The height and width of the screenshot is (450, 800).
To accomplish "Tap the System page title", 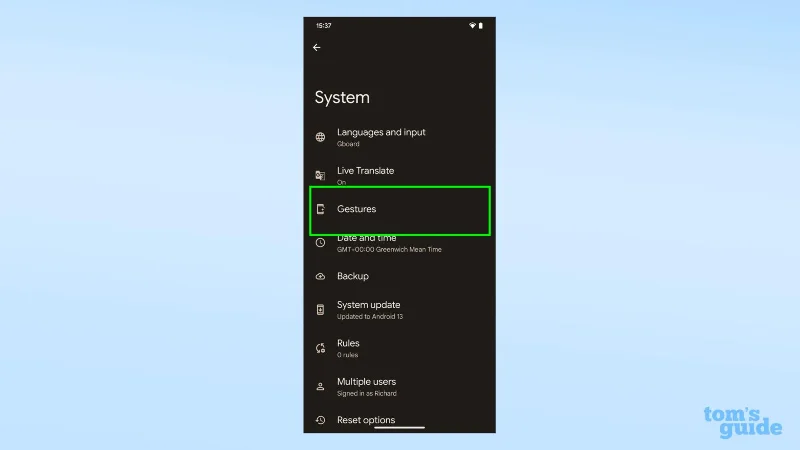I will click(x=342, y=97).
